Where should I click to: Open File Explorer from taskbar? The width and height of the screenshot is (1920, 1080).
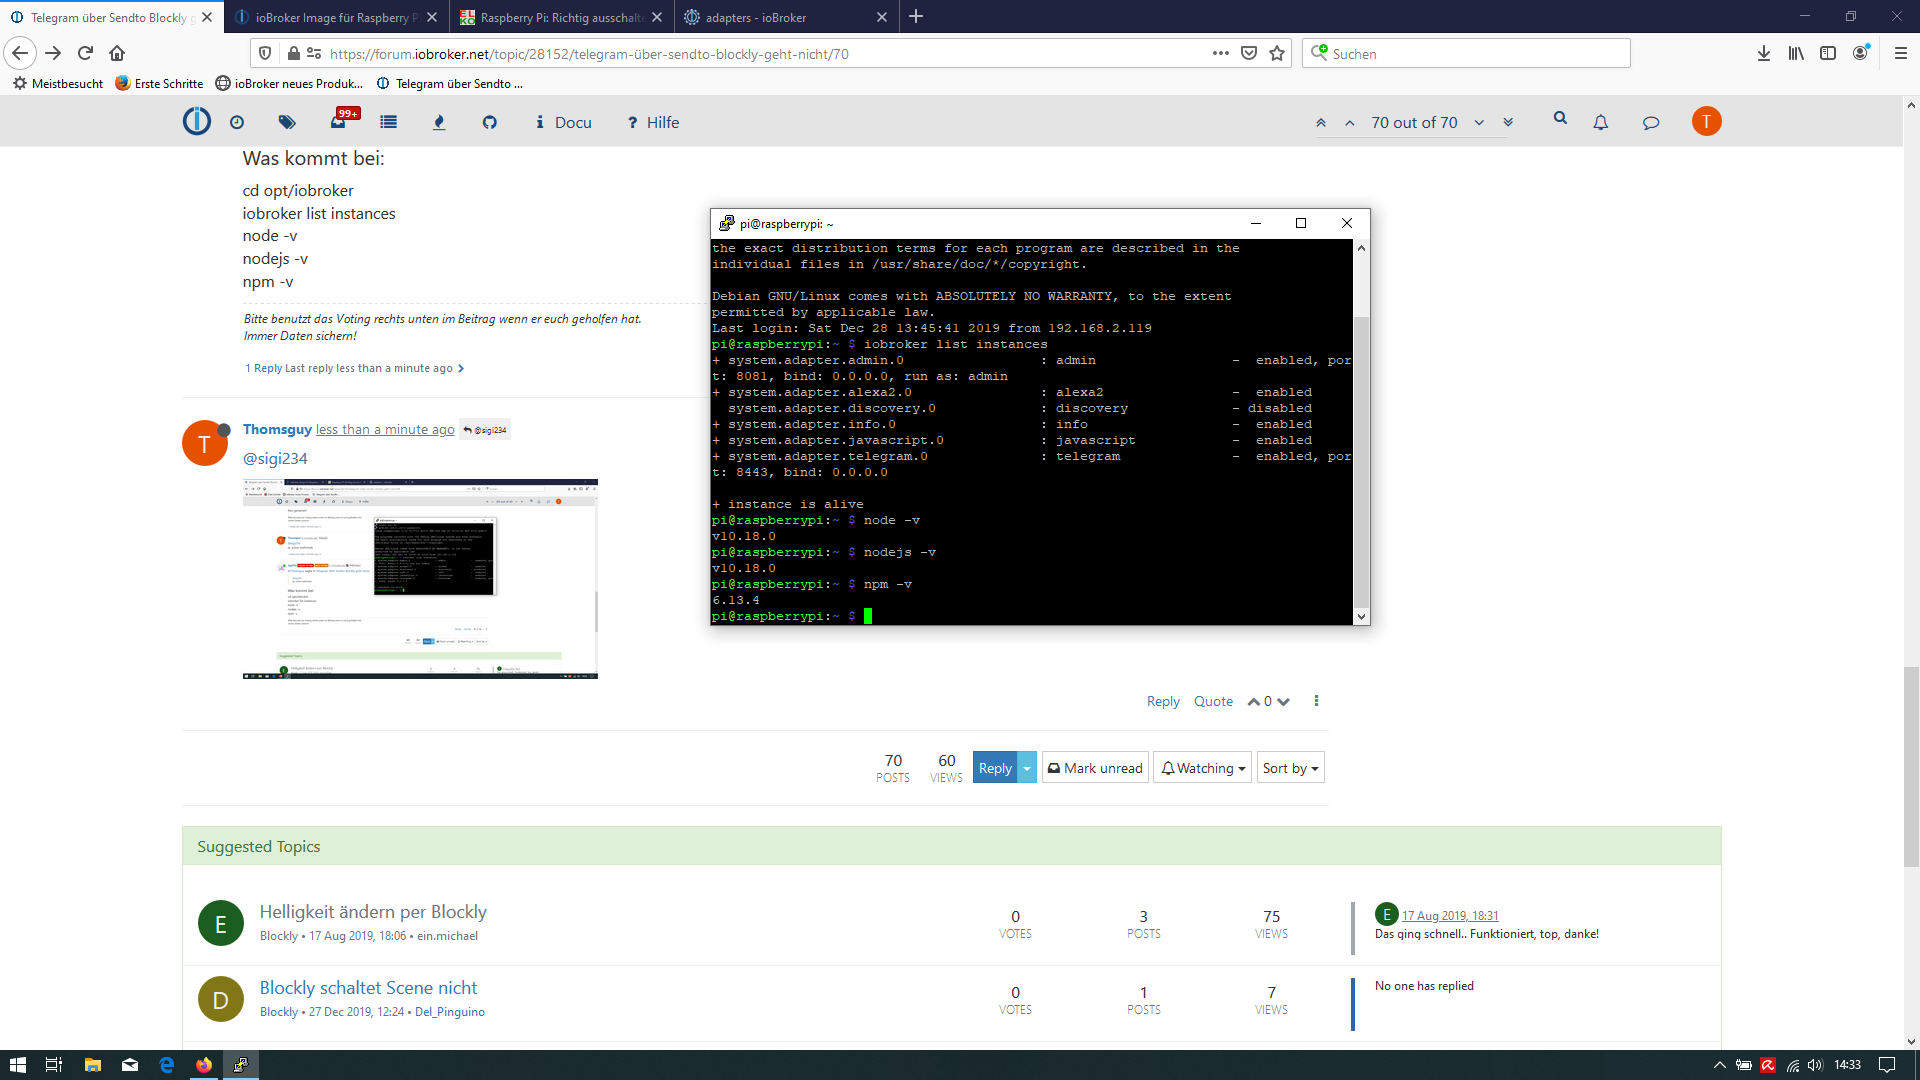(92, 1065)
